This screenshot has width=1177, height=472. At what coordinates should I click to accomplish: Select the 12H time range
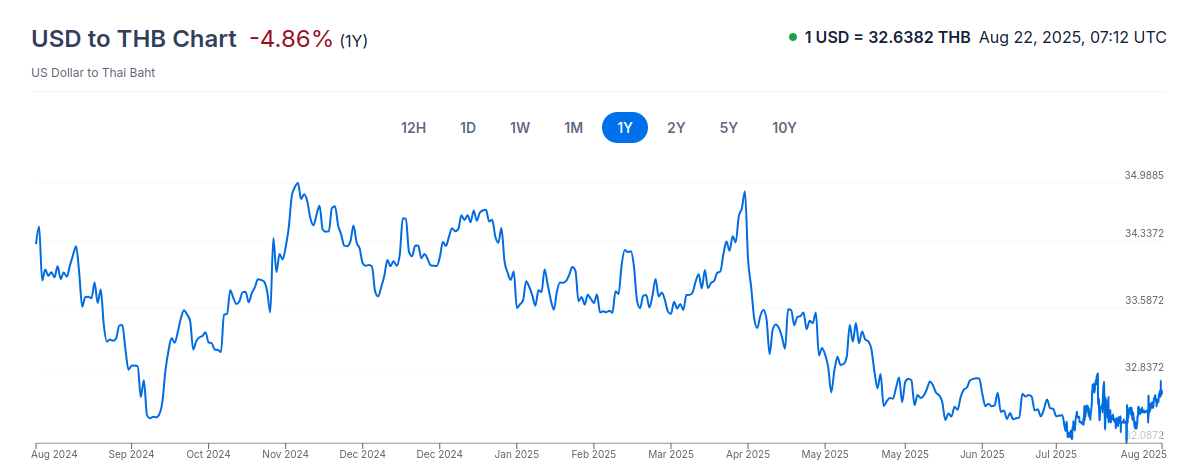(x=414, y=128)
